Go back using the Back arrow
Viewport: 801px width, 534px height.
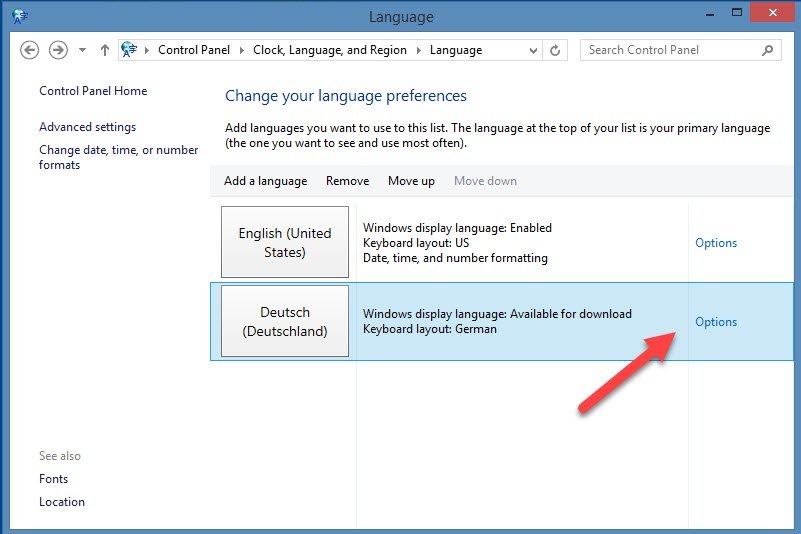(x=30, y=50)
